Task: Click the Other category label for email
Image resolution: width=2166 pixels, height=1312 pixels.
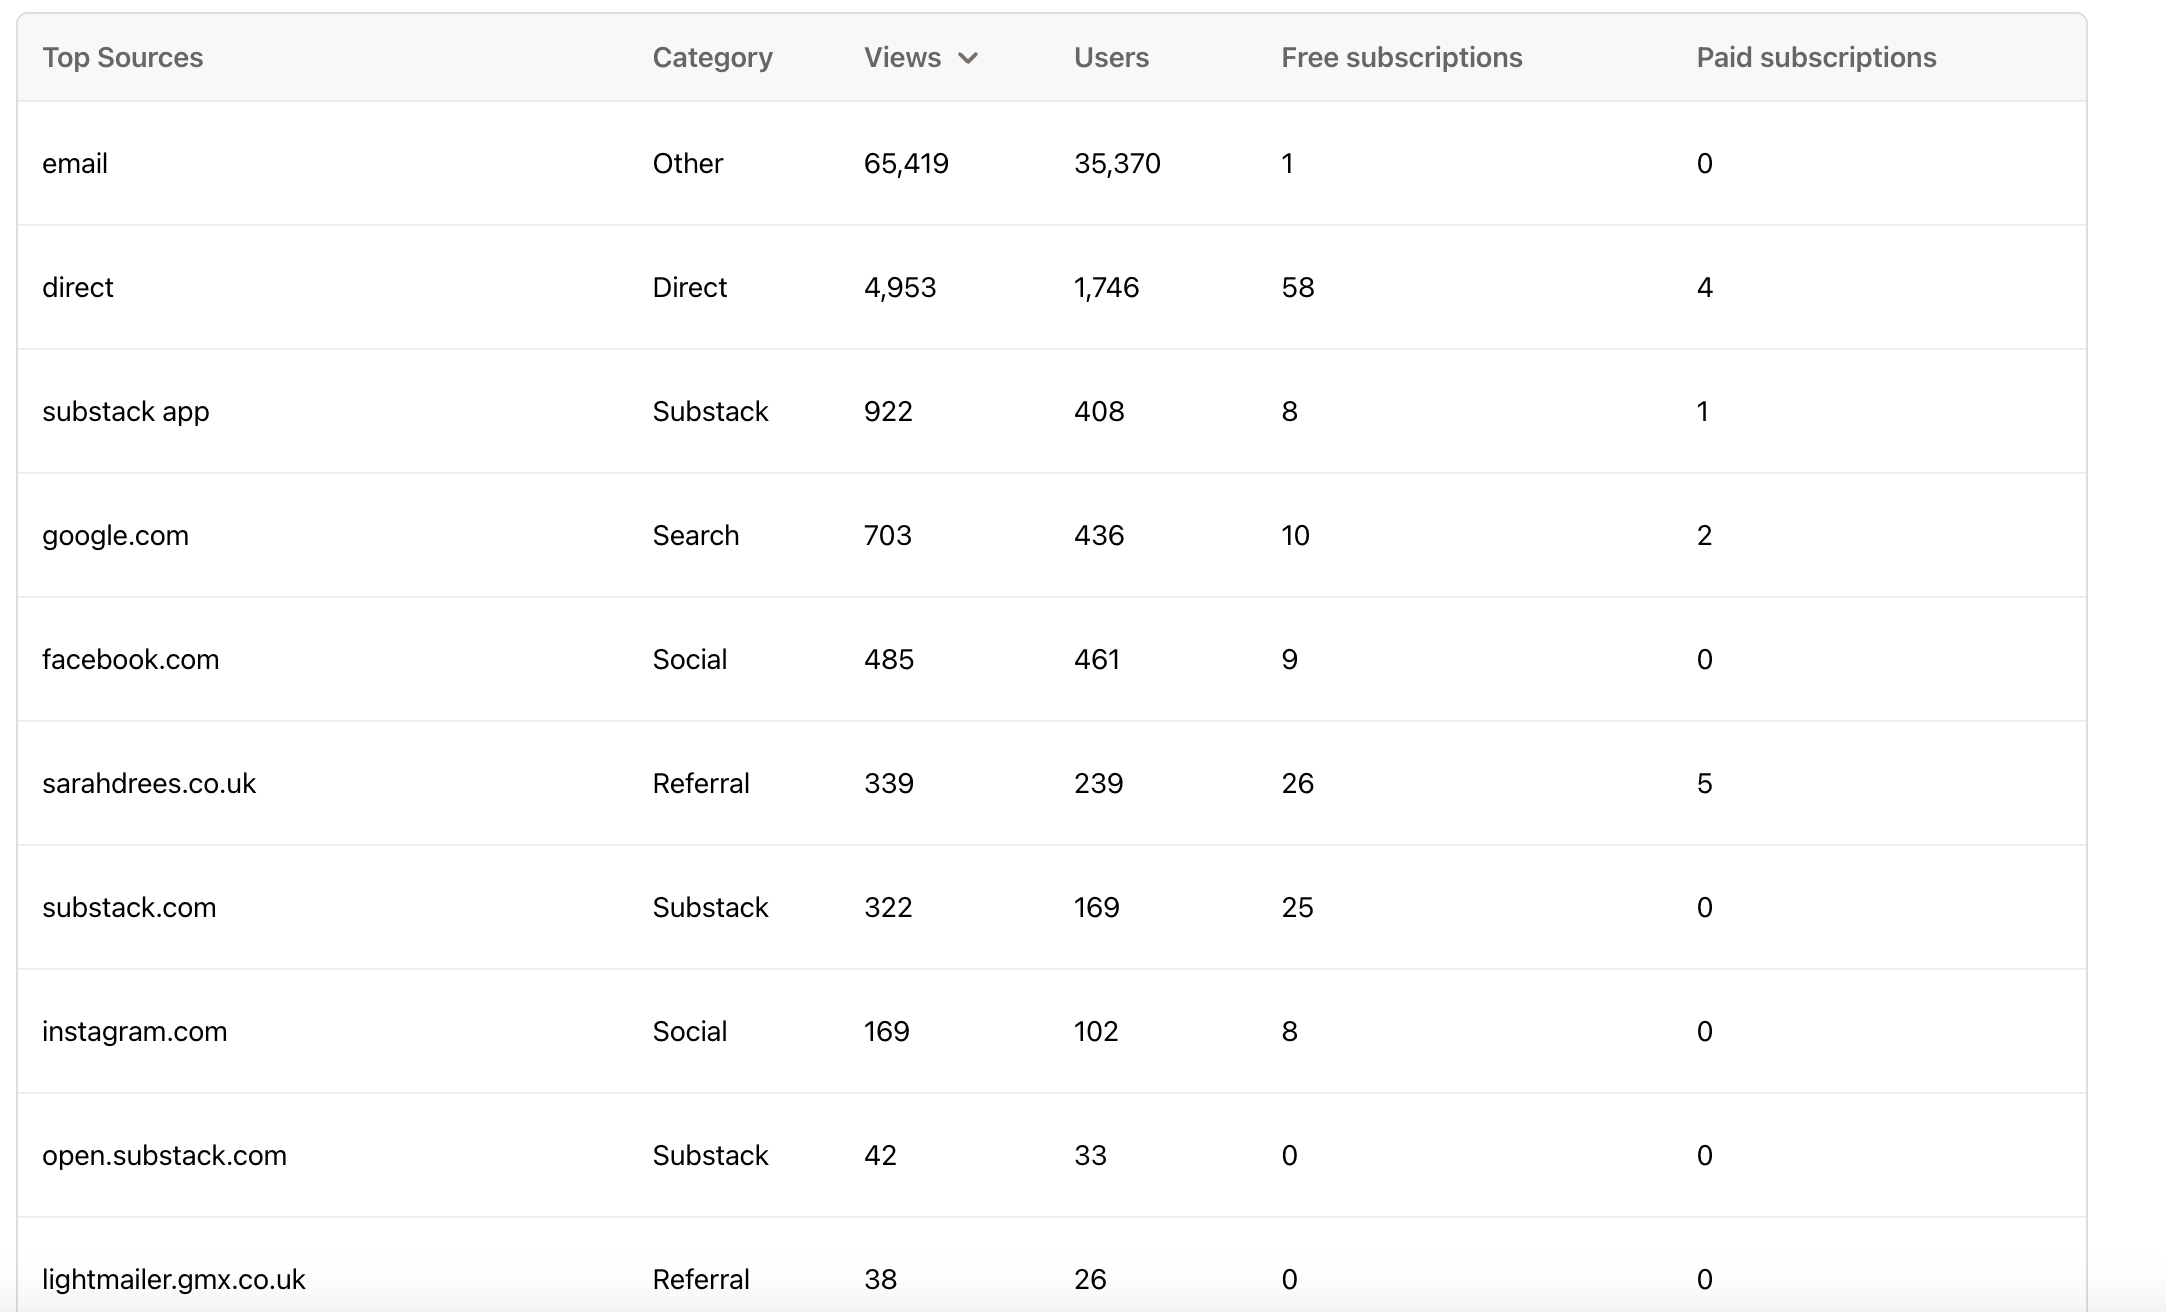Action: point(687,163)
